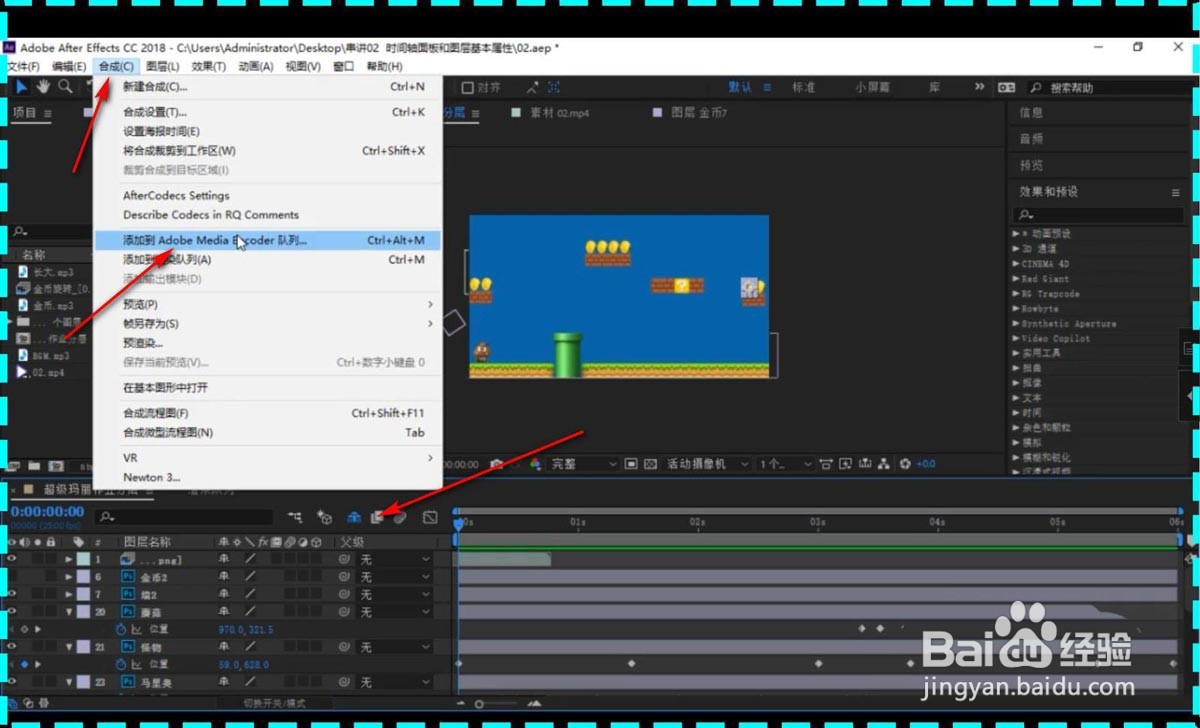The width and height of the screenshot is (1200, 728).
Task: Show channel and color management settings
Action: click(534, 464)
